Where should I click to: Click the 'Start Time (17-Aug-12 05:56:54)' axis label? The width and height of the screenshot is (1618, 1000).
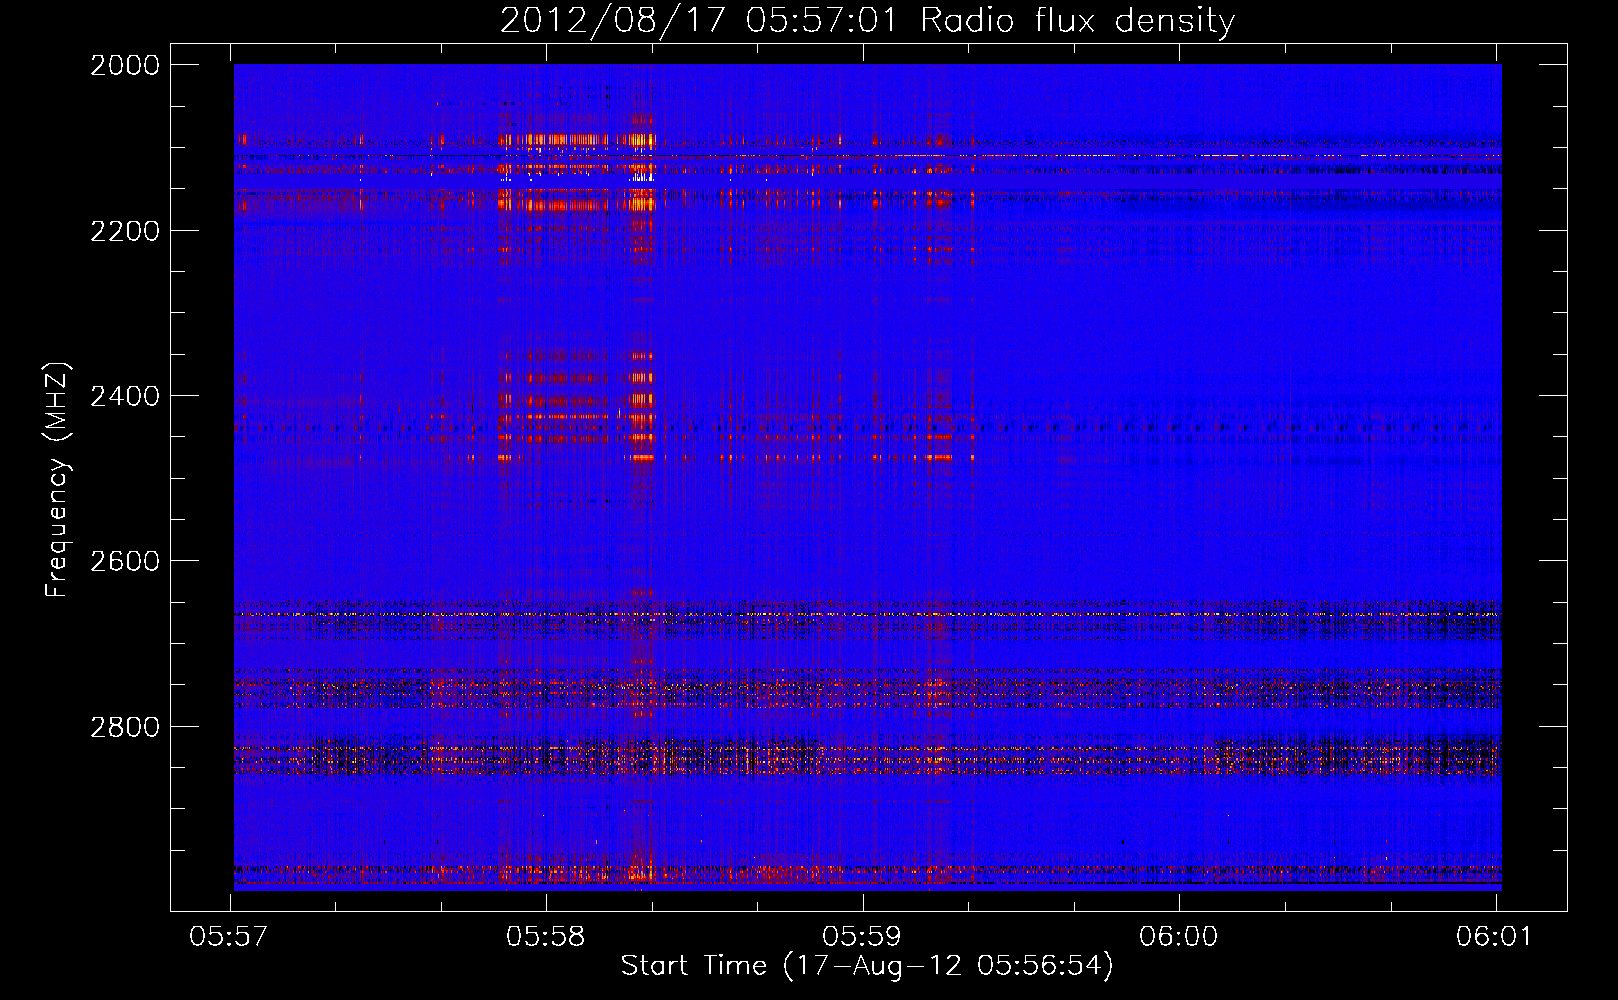coord(867,966)
